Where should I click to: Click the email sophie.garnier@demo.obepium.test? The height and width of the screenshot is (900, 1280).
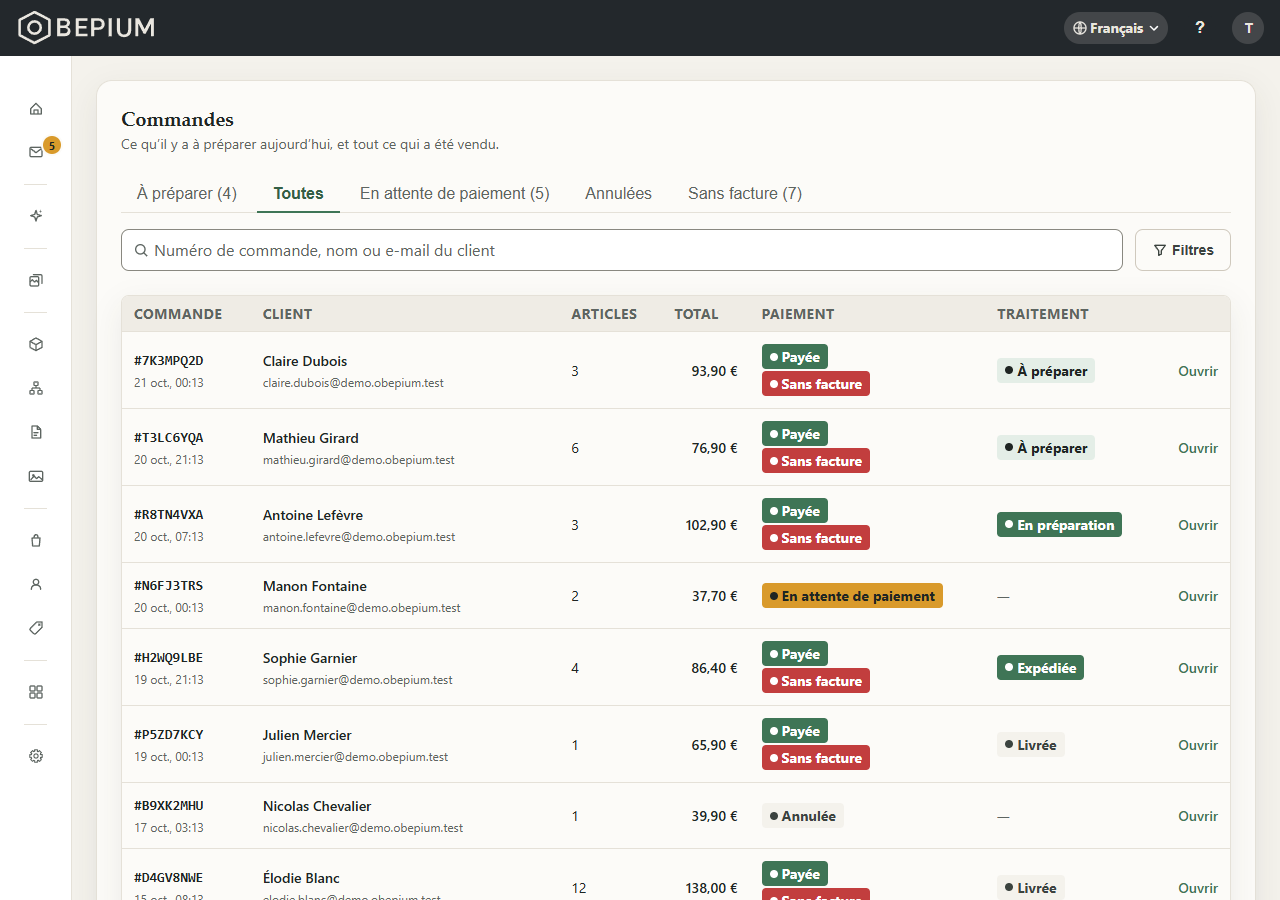point(358,680)
